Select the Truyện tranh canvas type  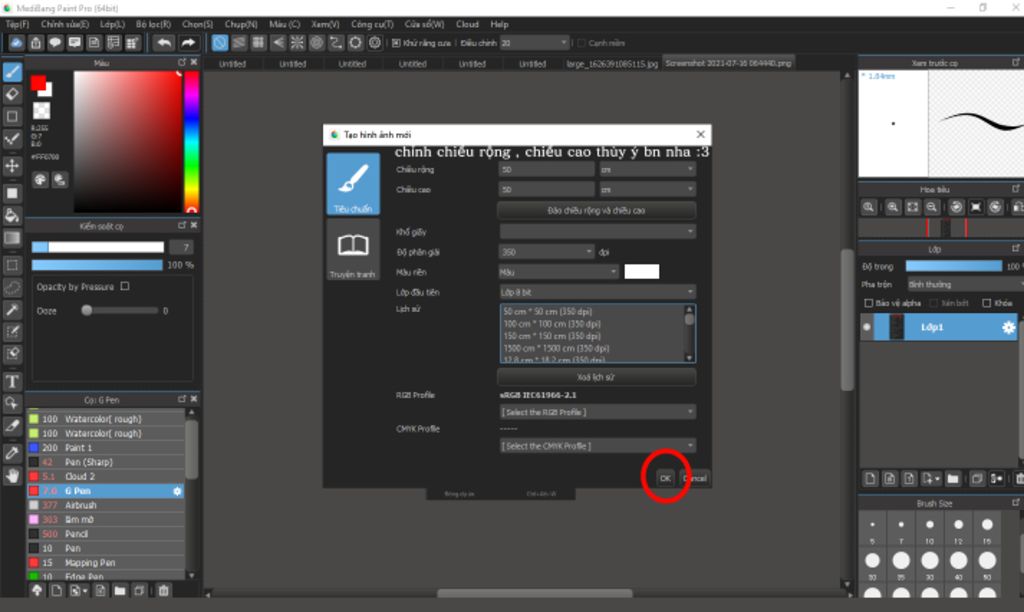[x=353, y=250]
